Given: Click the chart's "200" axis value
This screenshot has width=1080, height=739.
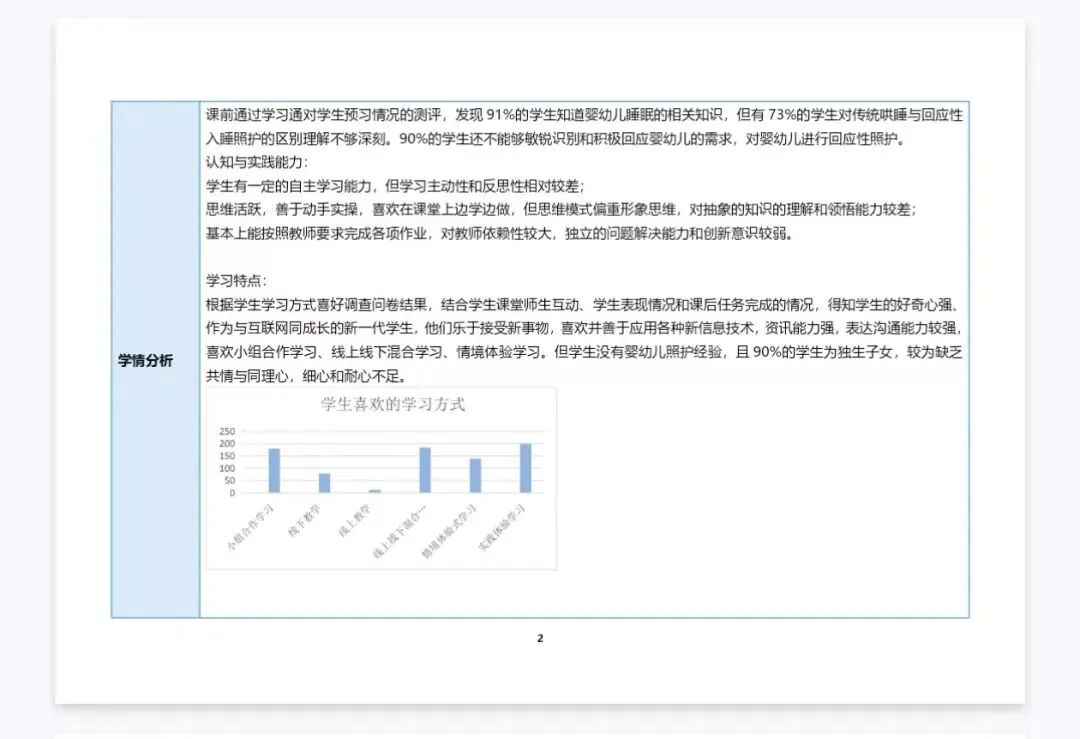Looking at the screenshot, I should (227, 444).
